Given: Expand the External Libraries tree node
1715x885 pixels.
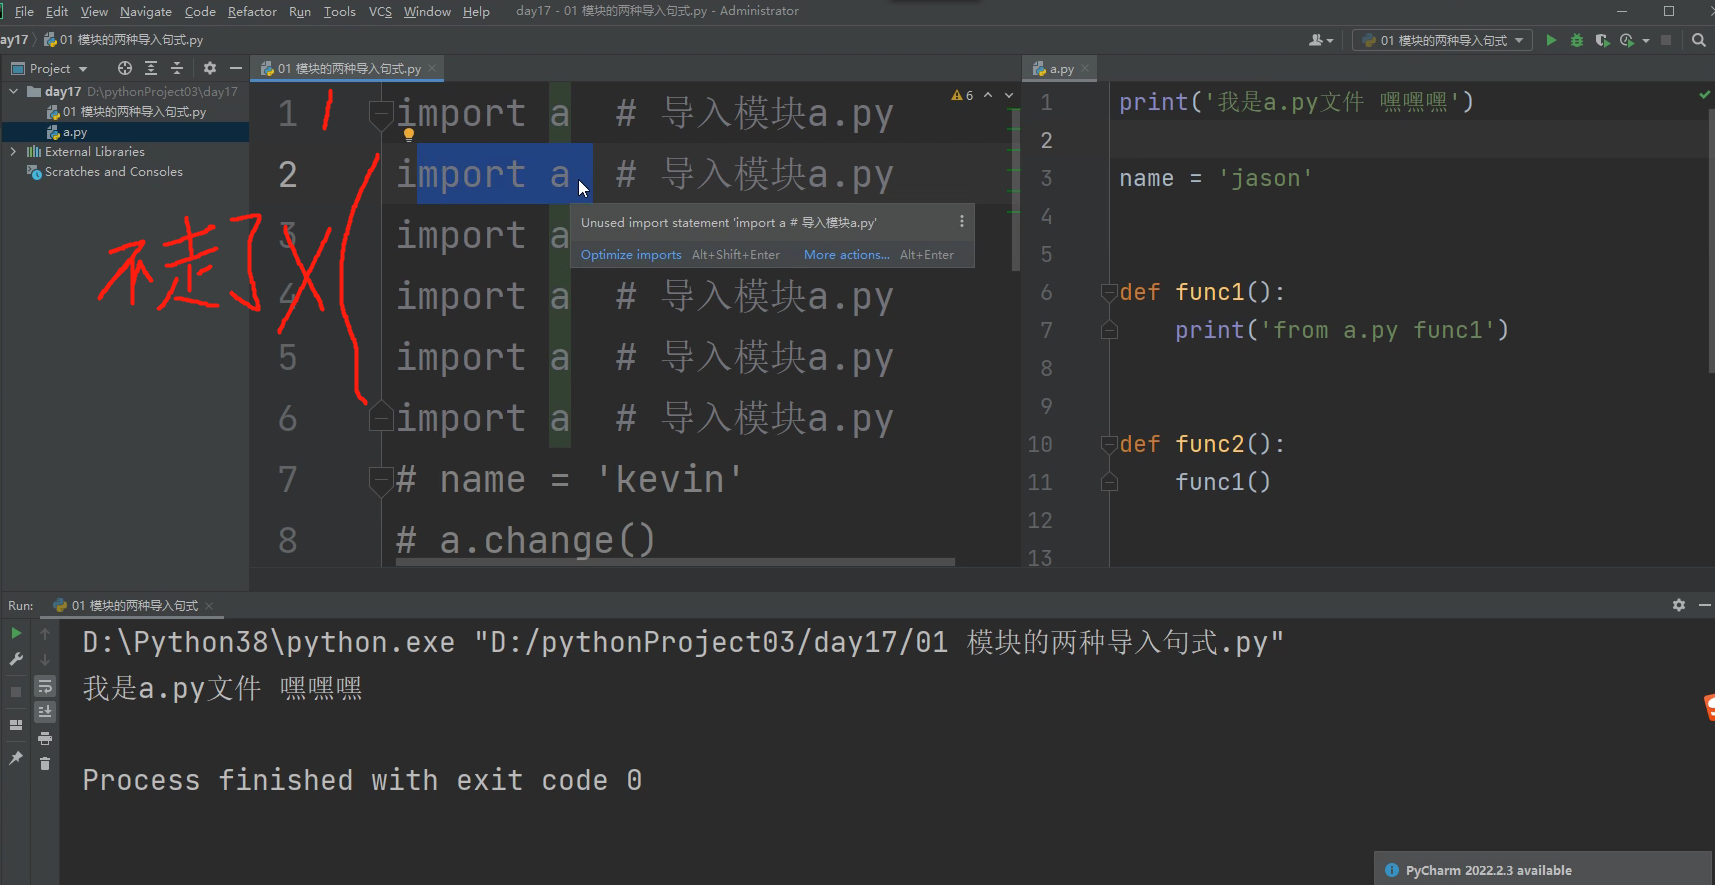Looking at the screenshot, I should tap(13, 152).
